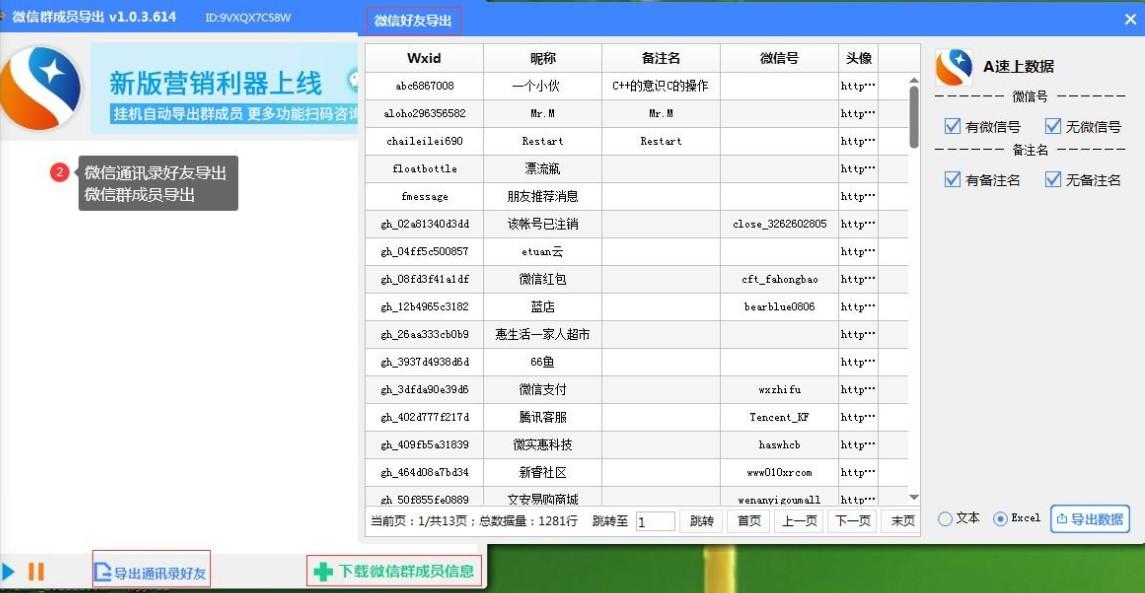
Task: Select cell floatbottle
Action: 424,169
